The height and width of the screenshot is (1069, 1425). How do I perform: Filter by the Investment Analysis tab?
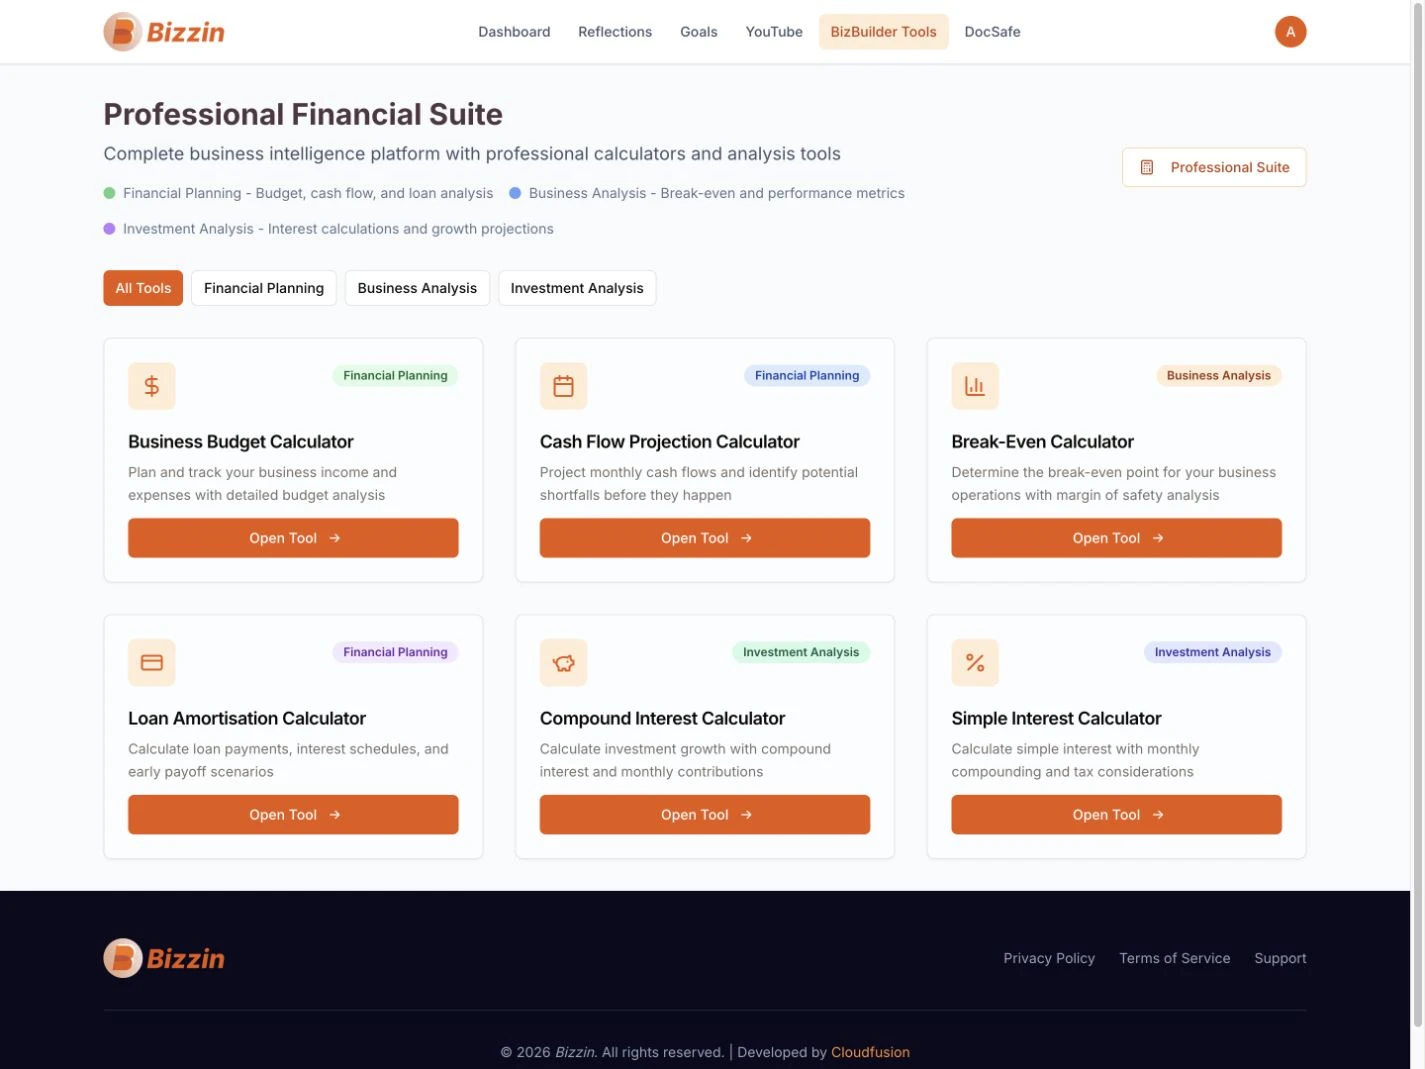[577, 288]
